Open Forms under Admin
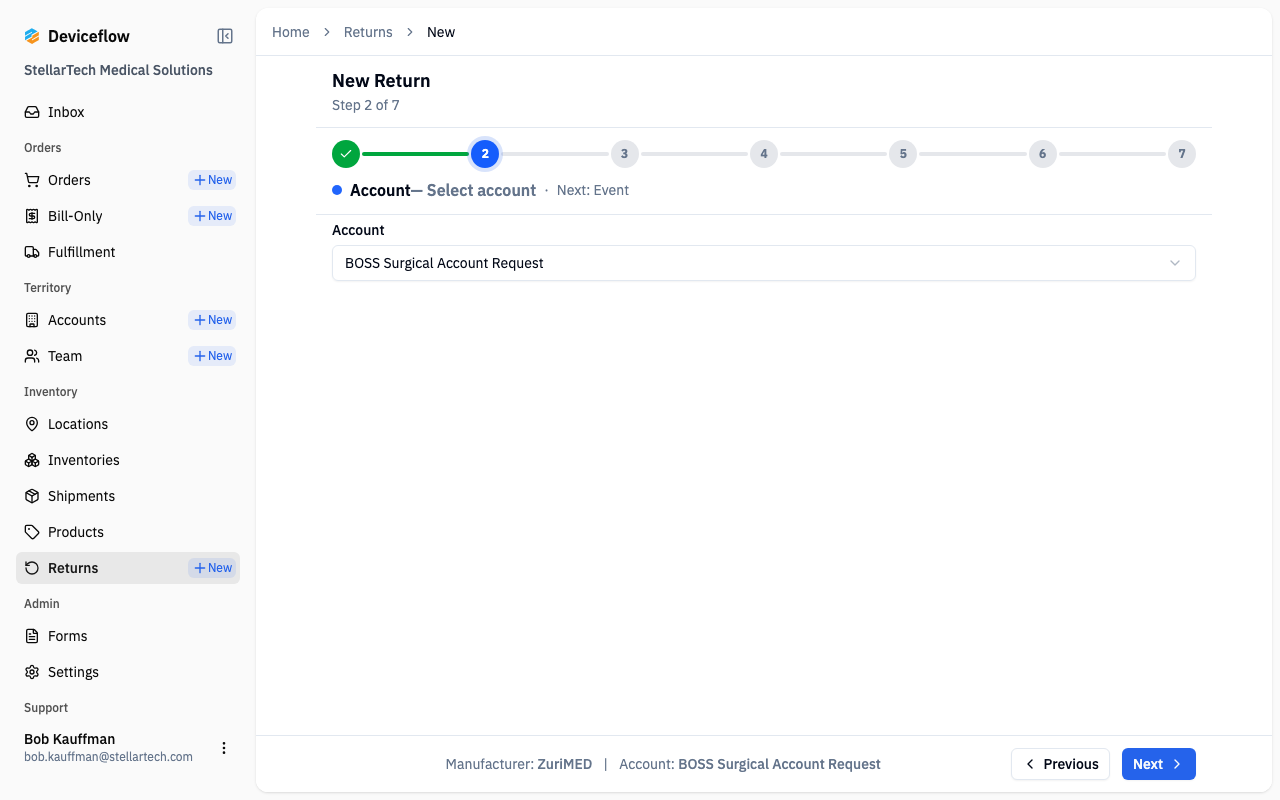 [128, 636]
